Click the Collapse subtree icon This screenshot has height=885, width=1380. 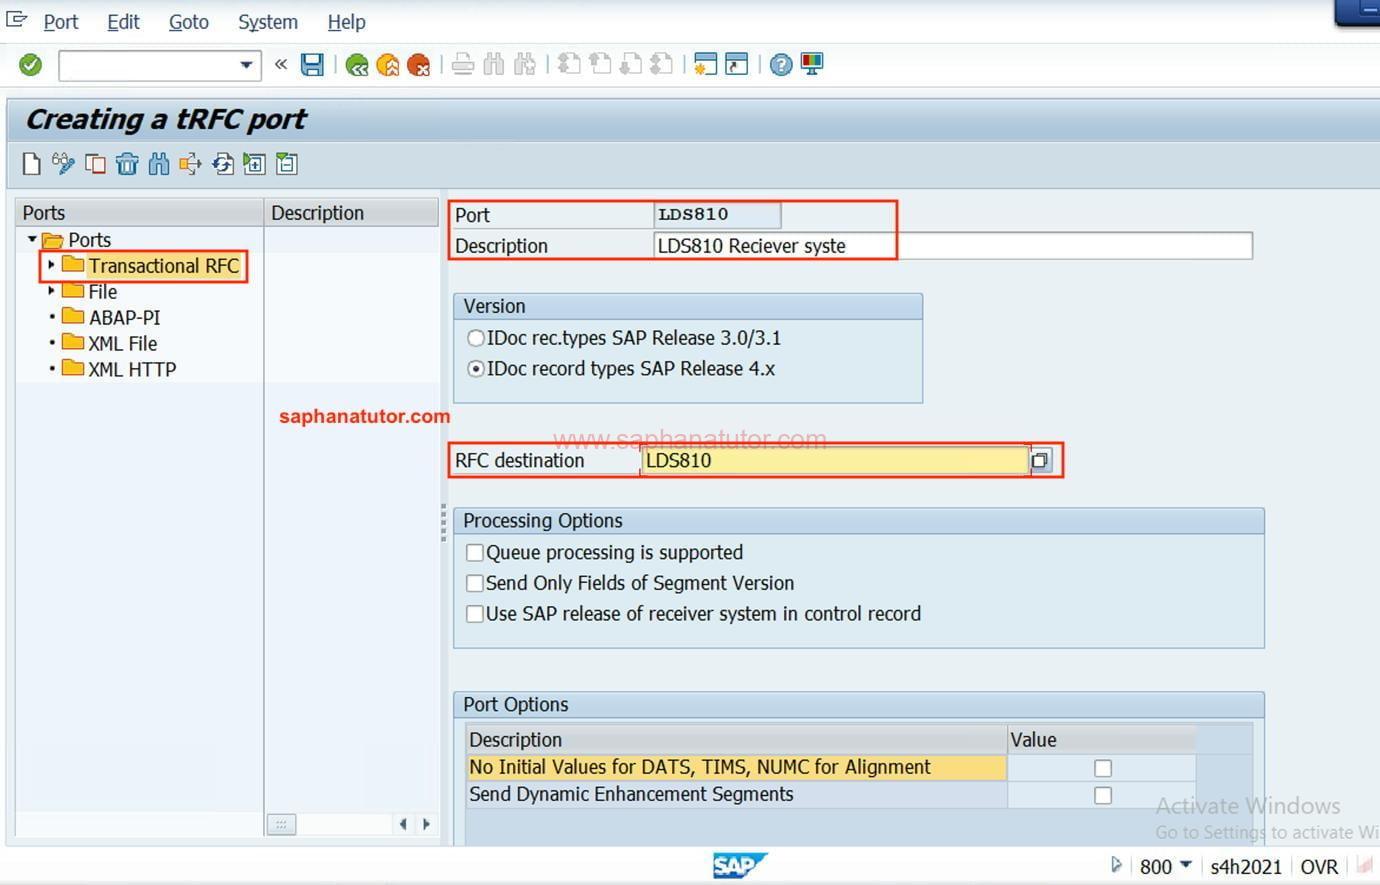coord(287,164)
